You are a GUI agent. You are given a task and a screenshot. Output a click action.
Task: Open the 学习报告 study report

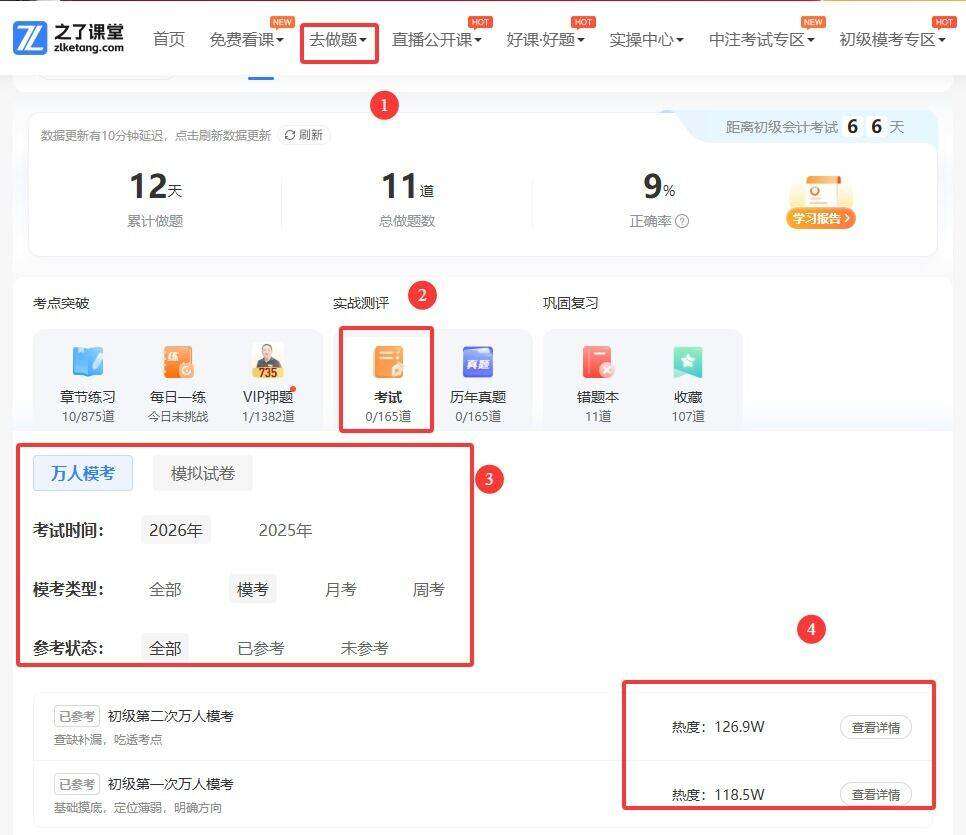[x=820, y=217]
